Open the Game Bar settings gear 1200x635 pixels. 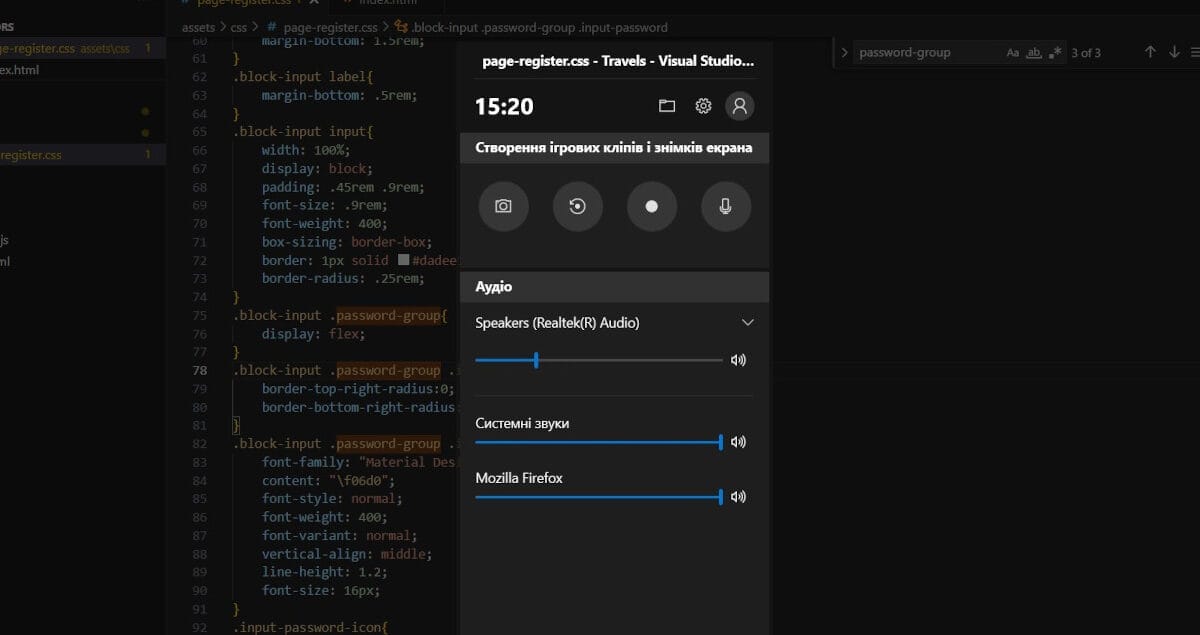coord(703,106)
